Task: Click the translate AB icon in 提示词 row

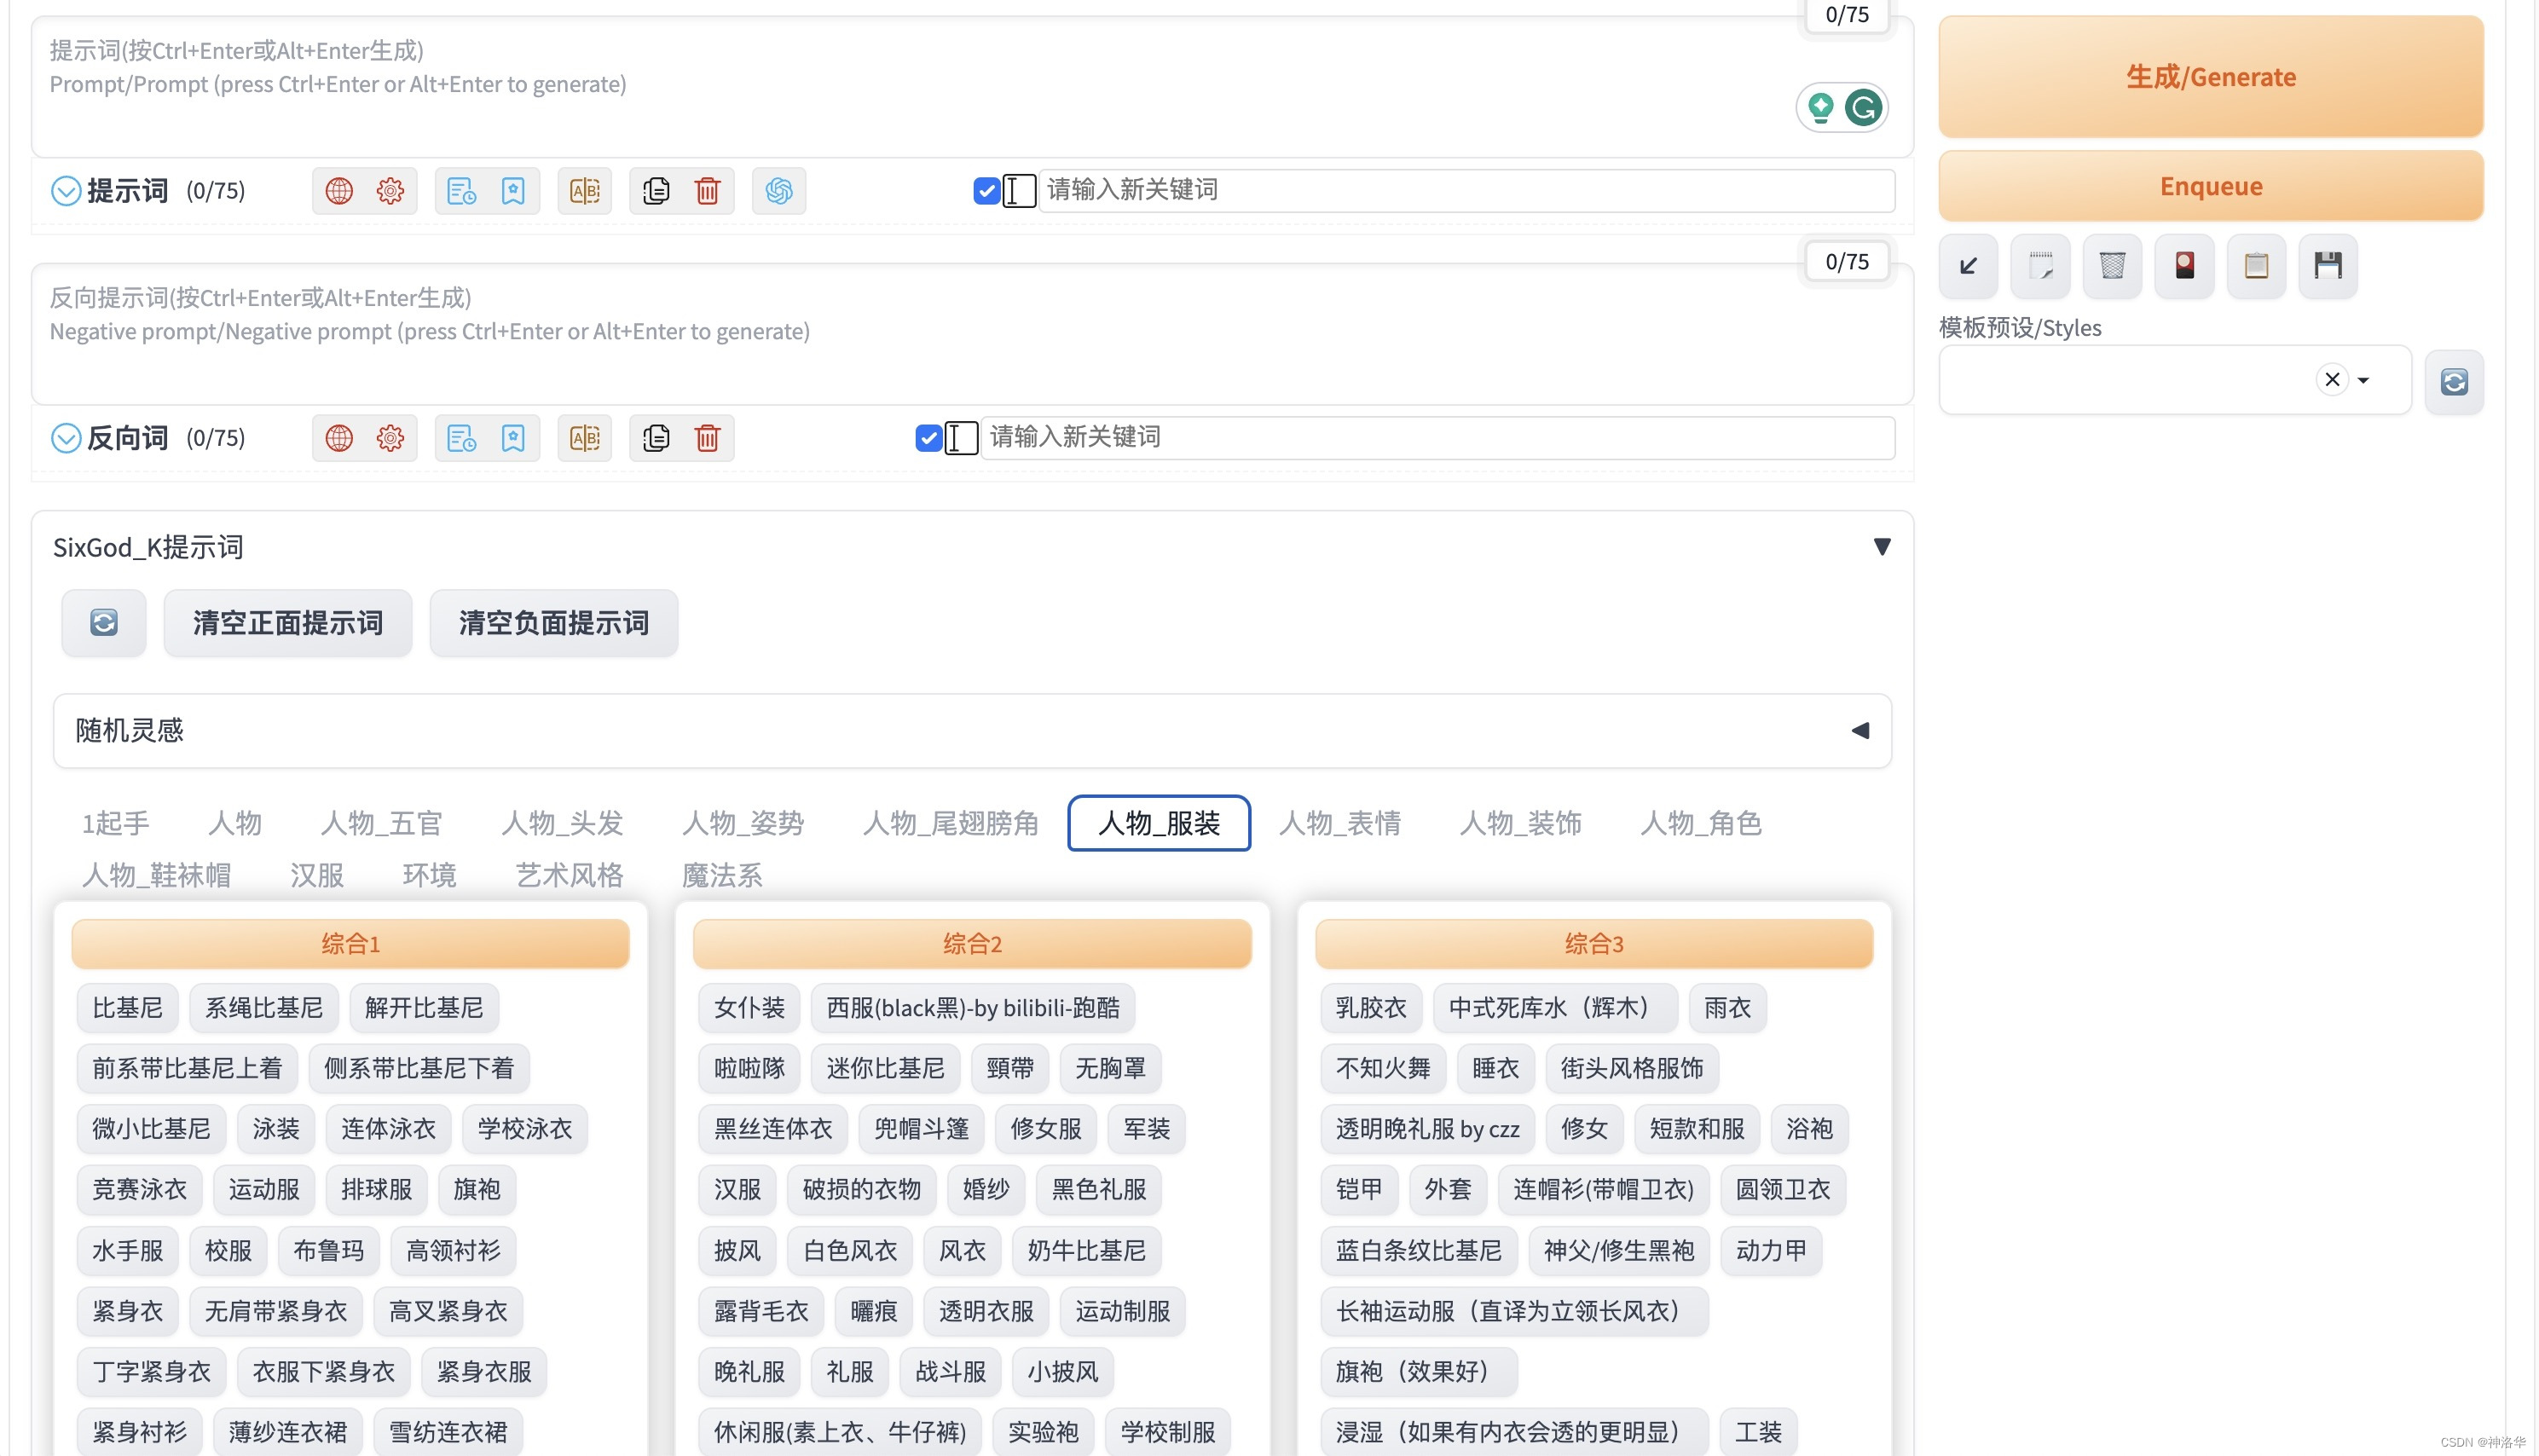Action: [585, 190]
